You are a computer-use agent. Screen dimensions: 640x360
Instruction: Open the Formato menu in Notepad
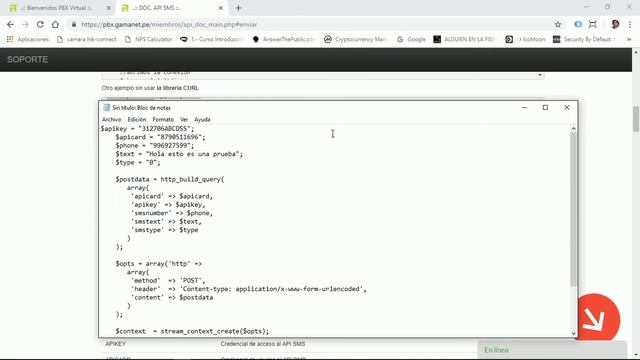coord(163,120)
